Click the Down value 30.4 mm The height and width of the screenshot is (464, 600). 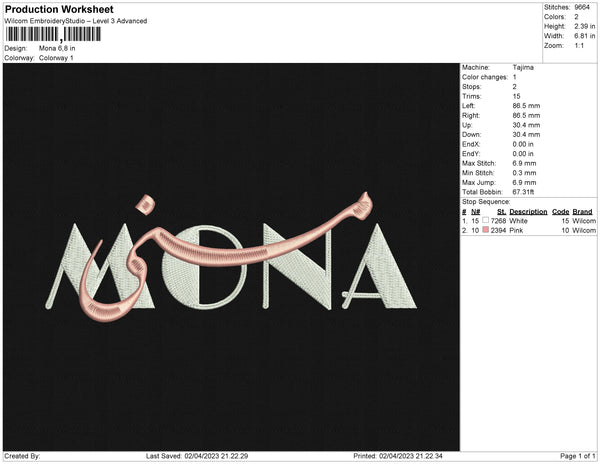click(x=526, y=135)
